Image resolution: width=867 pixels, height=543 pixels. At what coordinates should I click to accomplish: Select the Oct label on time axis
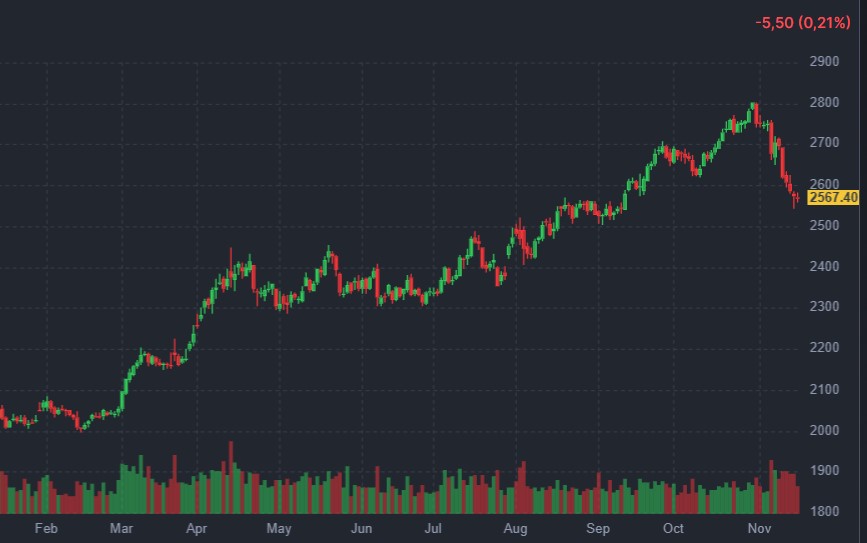(x=674, y=528)
